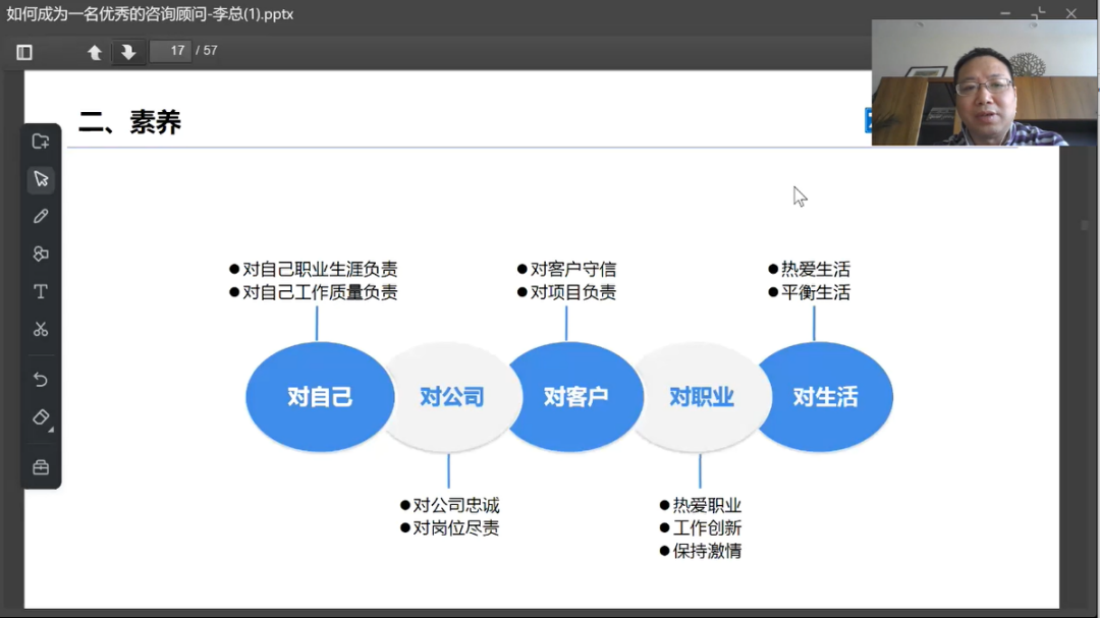The width and height of the screenshot is (1100, 618).
Task: Close the pptx viewer window
Action: [1071, 13]
